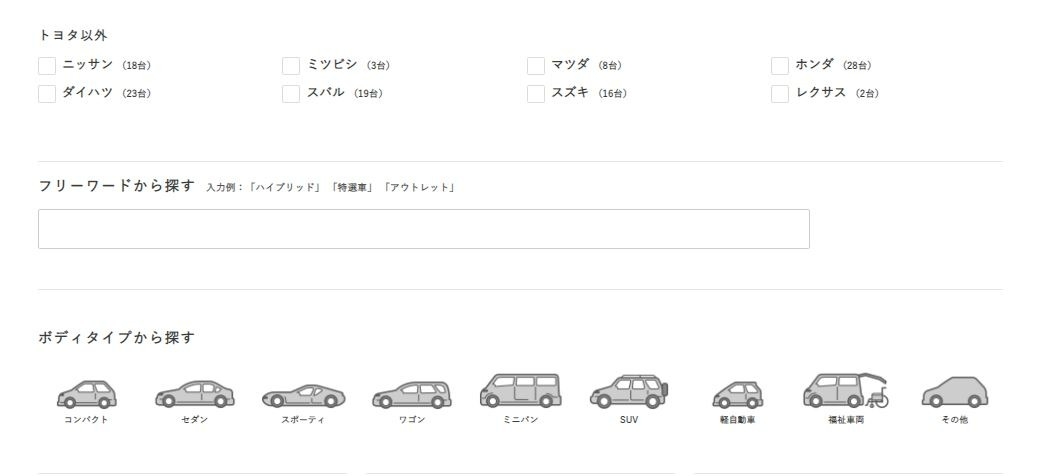The height and width of the screenshot is (476, 1038).
Task: Tick the マツダ maker checkbox
Action: pyautogui.click(x=536, y=66)
